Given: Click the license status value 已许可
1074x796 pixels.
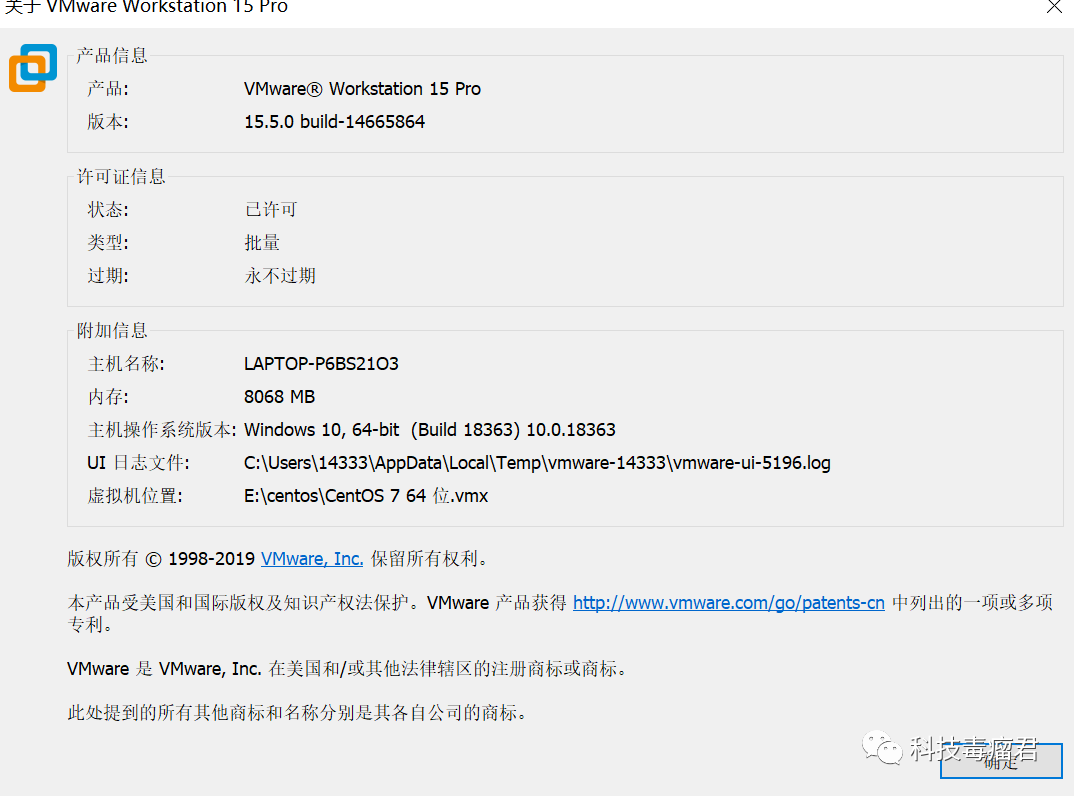Looking at the screenshot, I should tap(271, 210).
